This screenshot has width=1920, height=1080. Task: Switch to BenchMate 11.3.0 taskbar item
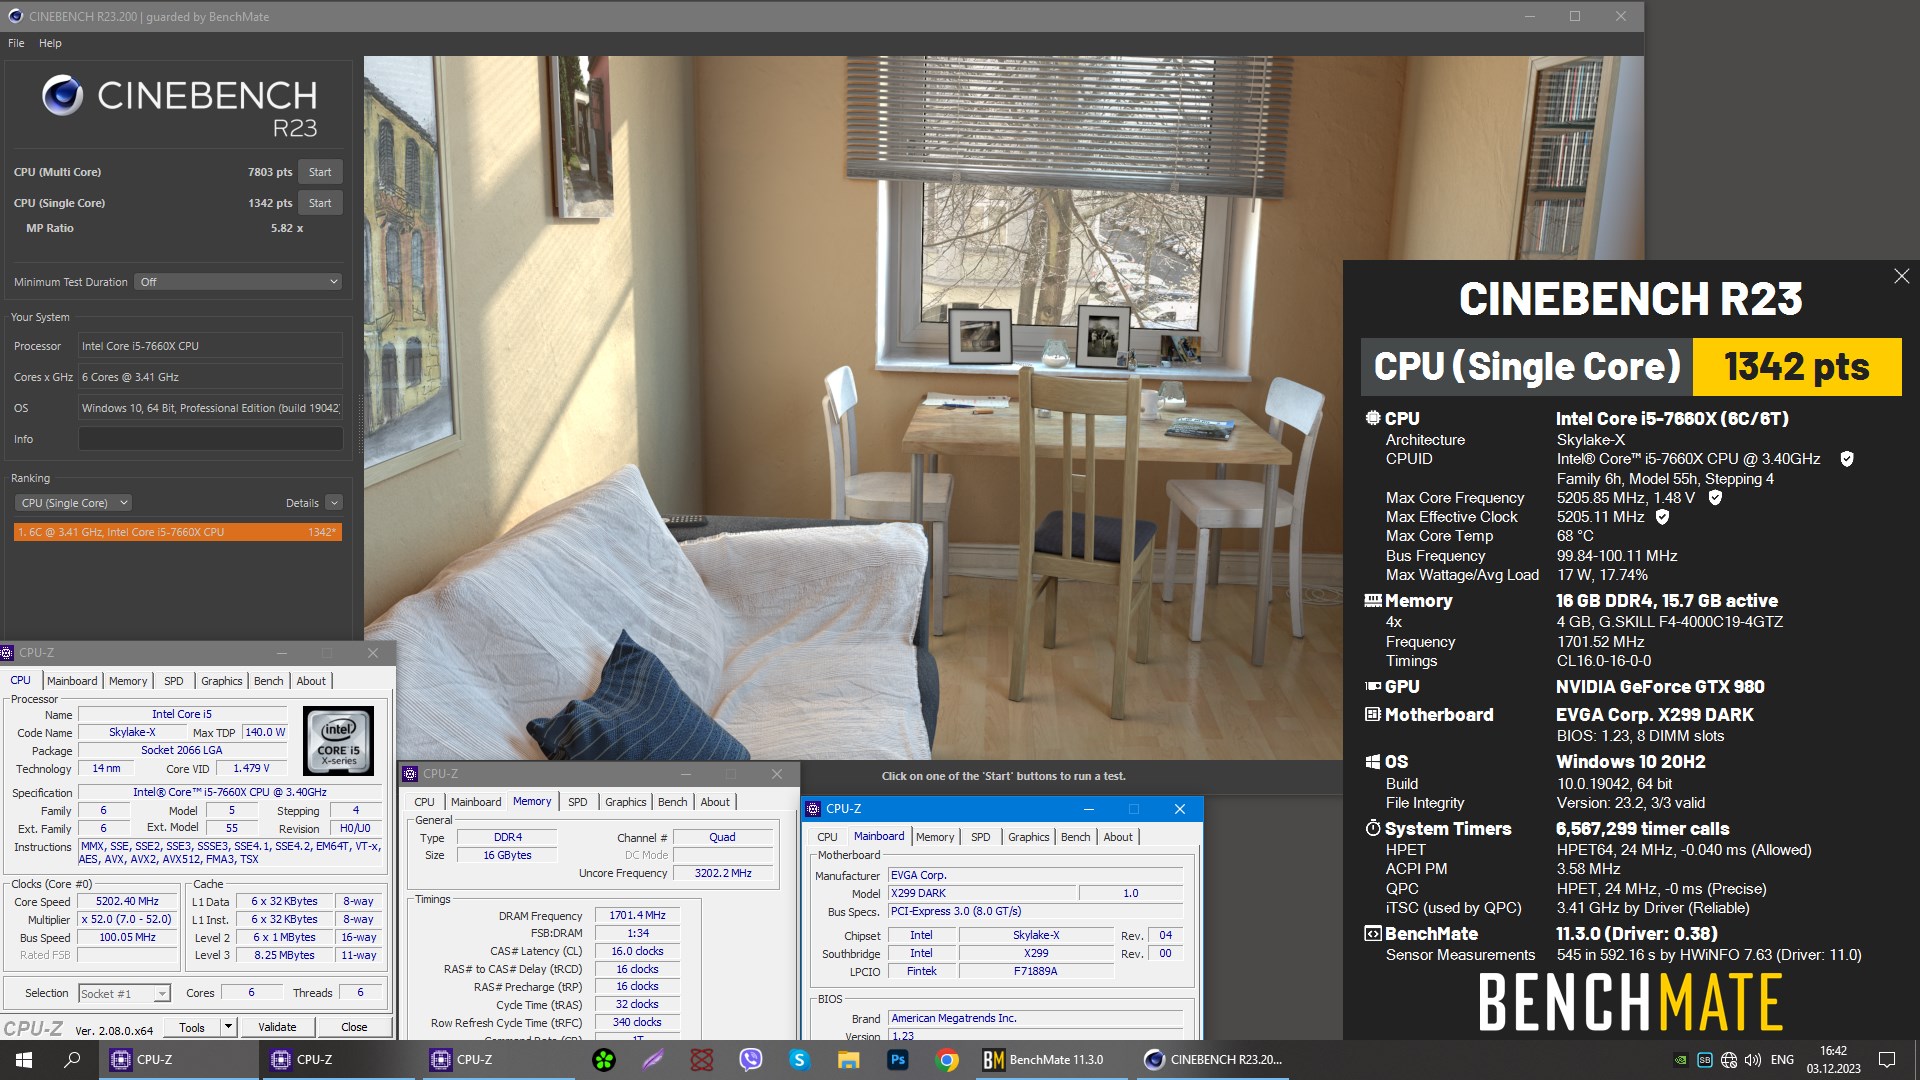pyautogui.click(x=1052, y=1060)
